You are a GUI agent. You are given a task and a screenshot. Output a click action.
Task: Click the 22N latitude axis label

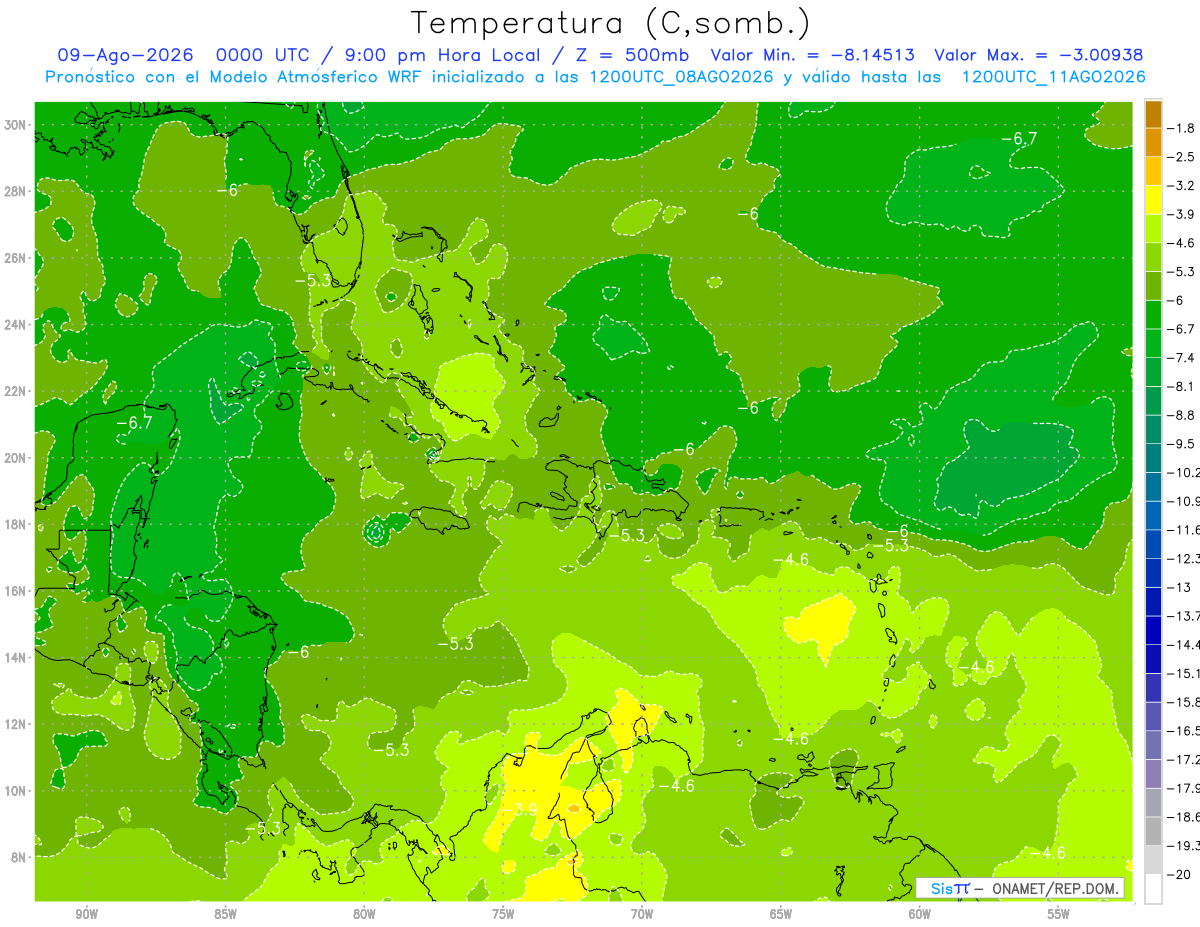[16, 391]
